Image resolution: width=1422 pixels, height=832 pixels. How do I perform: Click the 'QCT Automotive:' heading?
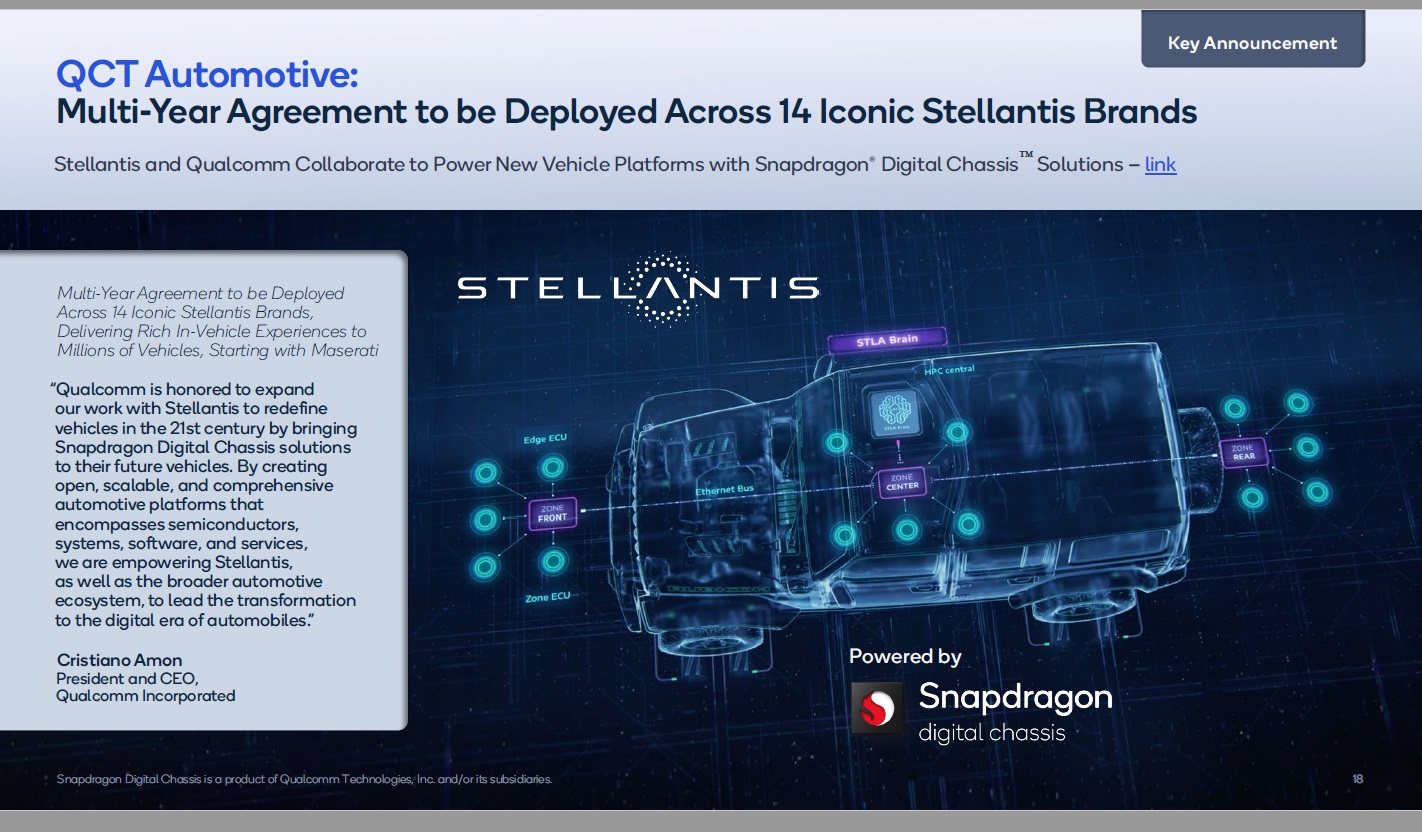207,74
